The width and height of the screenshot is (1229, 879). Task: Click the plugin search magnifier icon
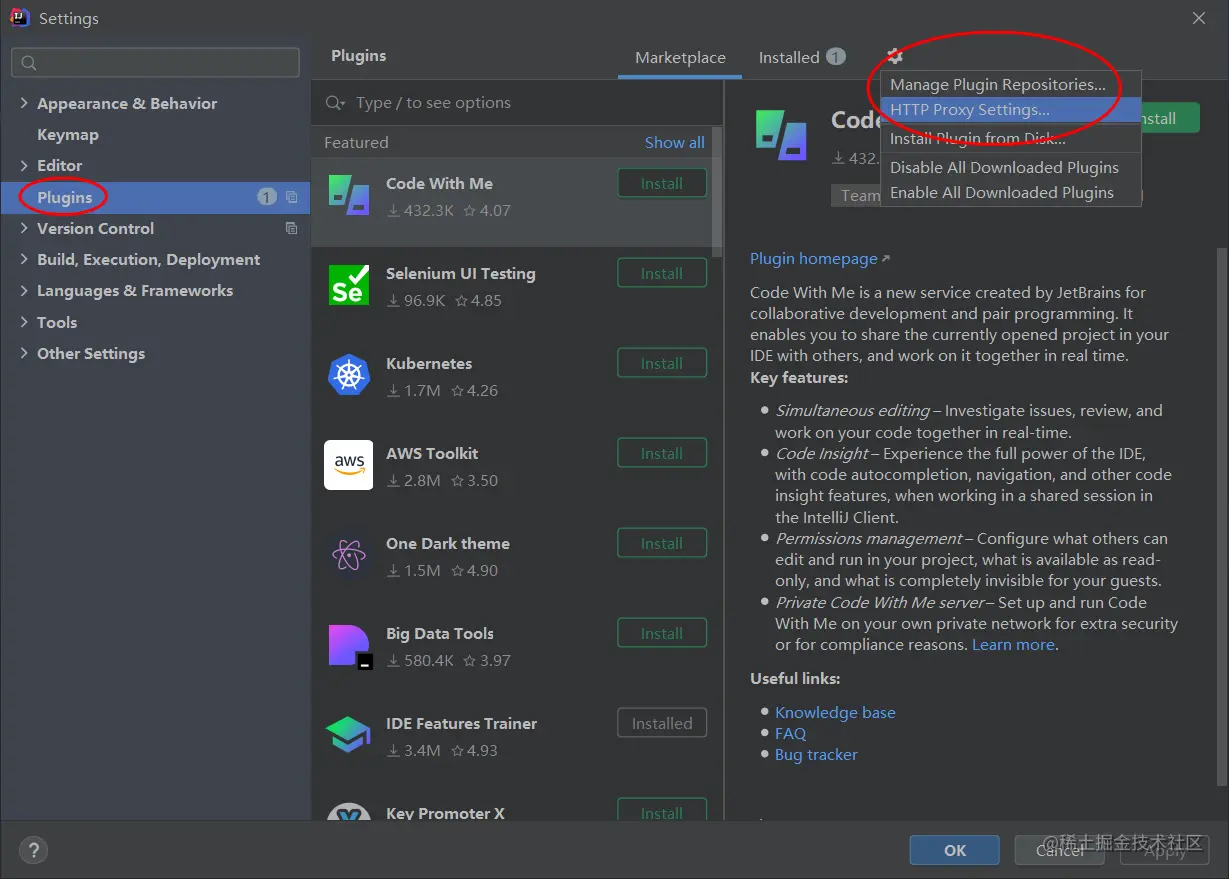point(335,103)
